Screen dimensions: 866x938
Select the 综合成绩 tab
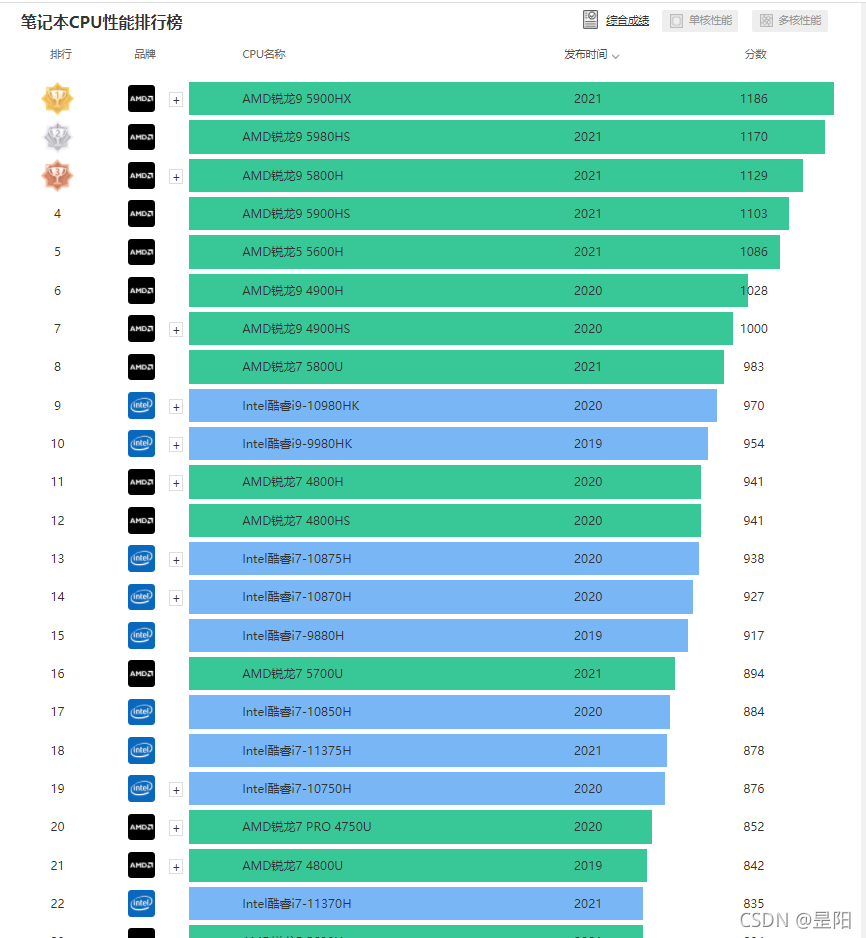coord(627,20)
